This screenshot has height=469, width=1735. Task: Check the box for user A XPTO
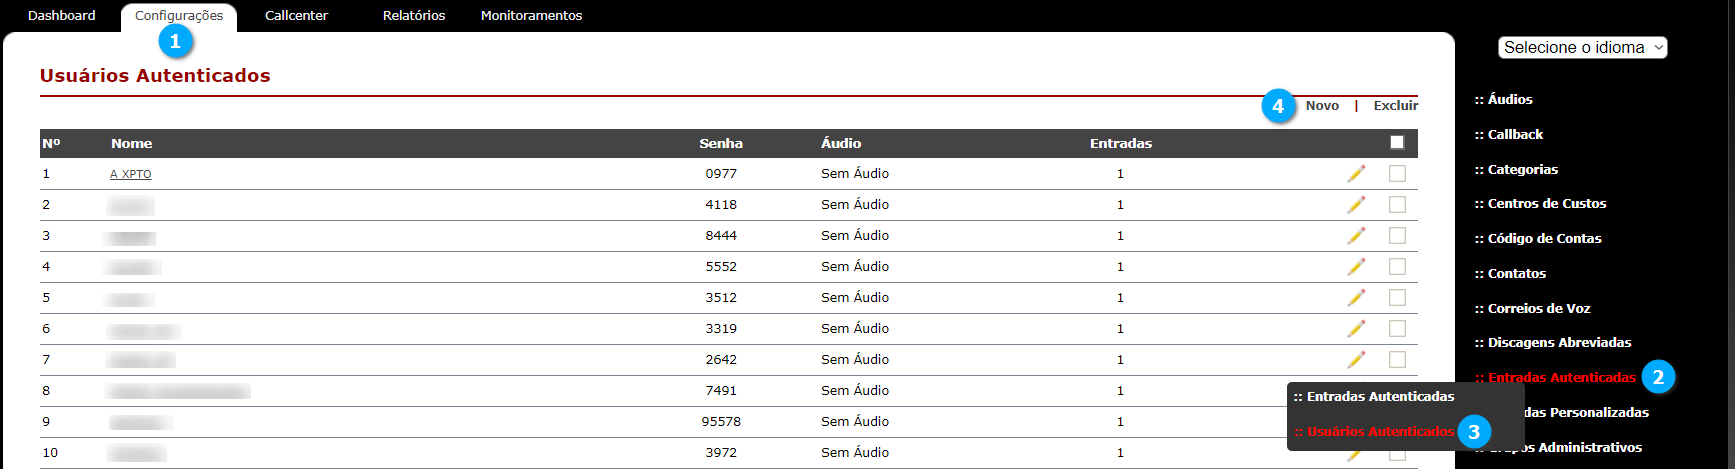click(x=1397, y=174)
